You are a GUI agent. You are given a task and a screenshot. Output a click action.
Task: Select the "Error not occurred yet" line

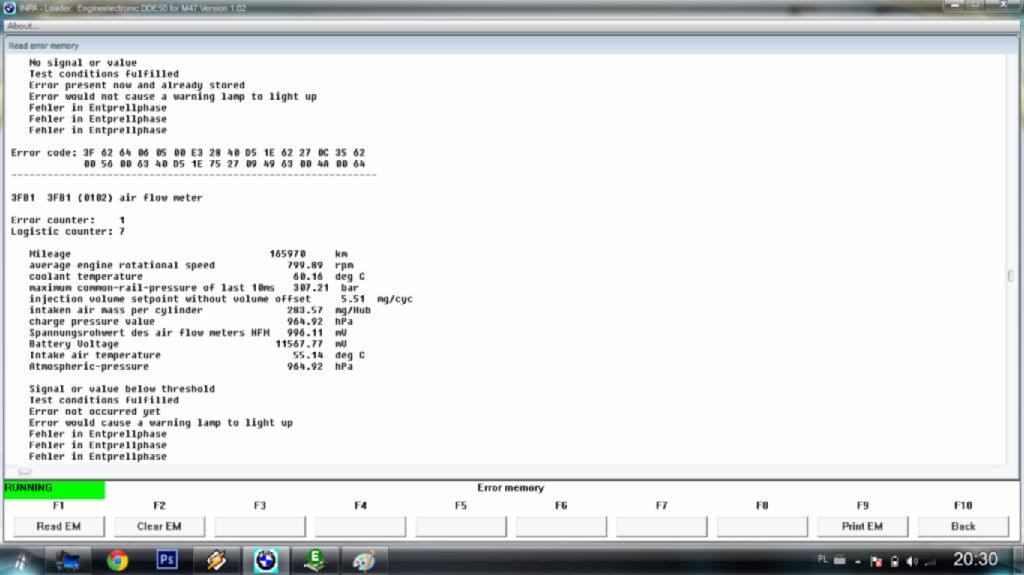tap(95, 412)
